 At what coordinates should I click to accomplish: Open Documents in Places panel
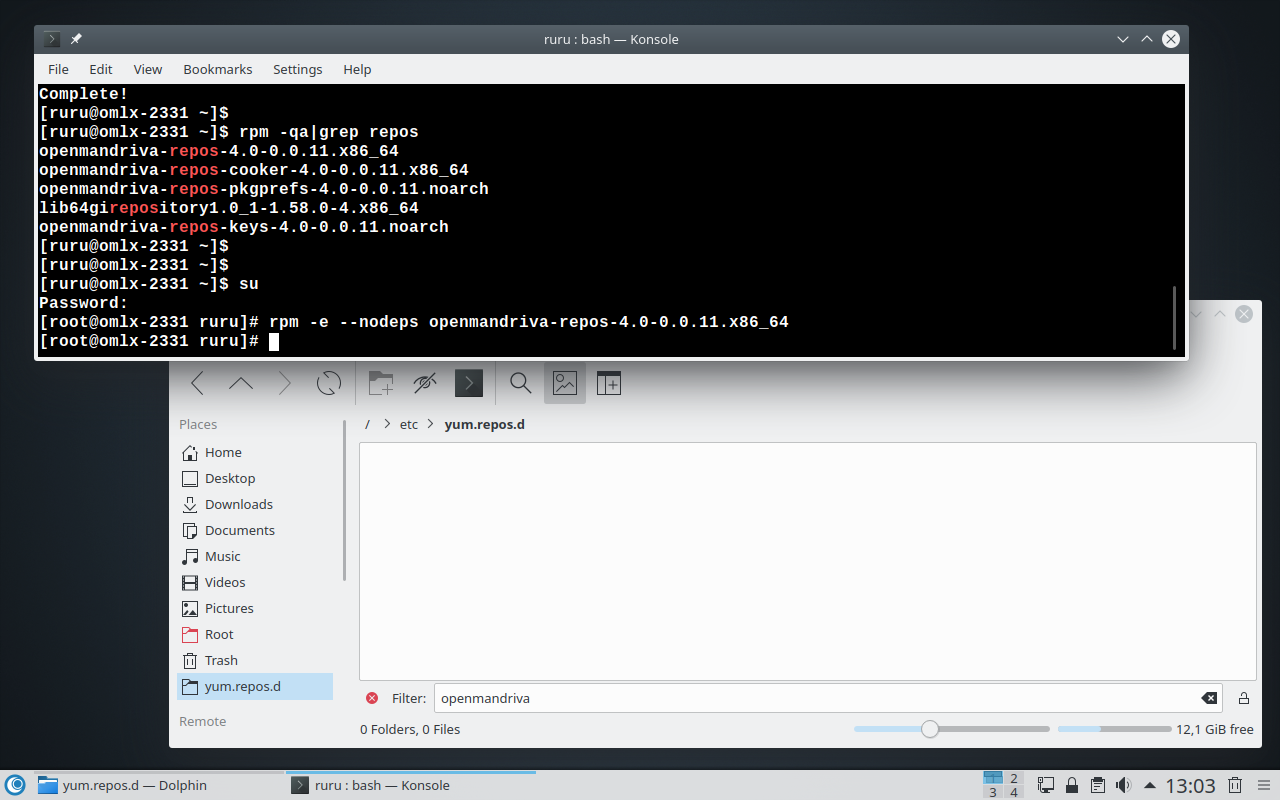tap(255, 530)
